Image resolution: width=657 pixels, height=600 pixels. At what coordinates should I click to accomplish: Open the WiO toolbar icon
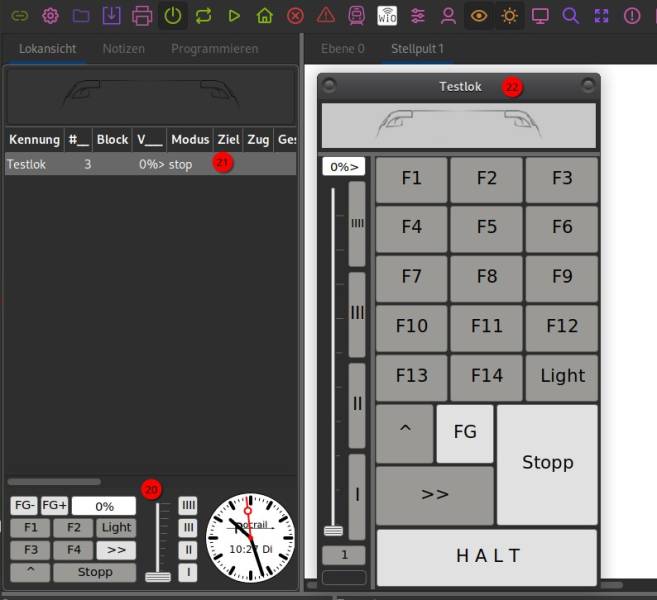point(387,16)
